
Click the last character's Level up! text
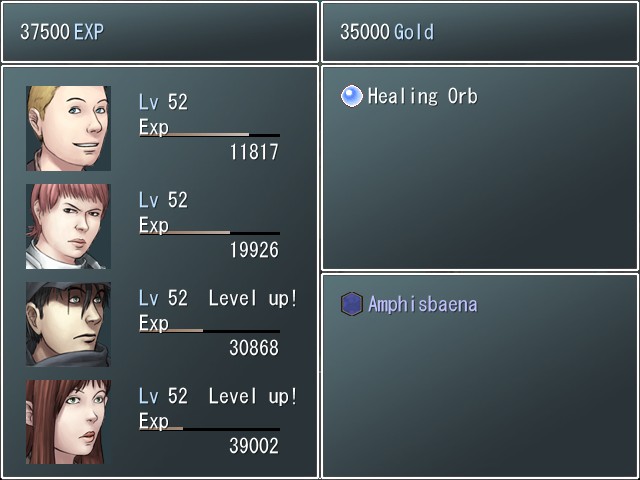coord(253,396)
